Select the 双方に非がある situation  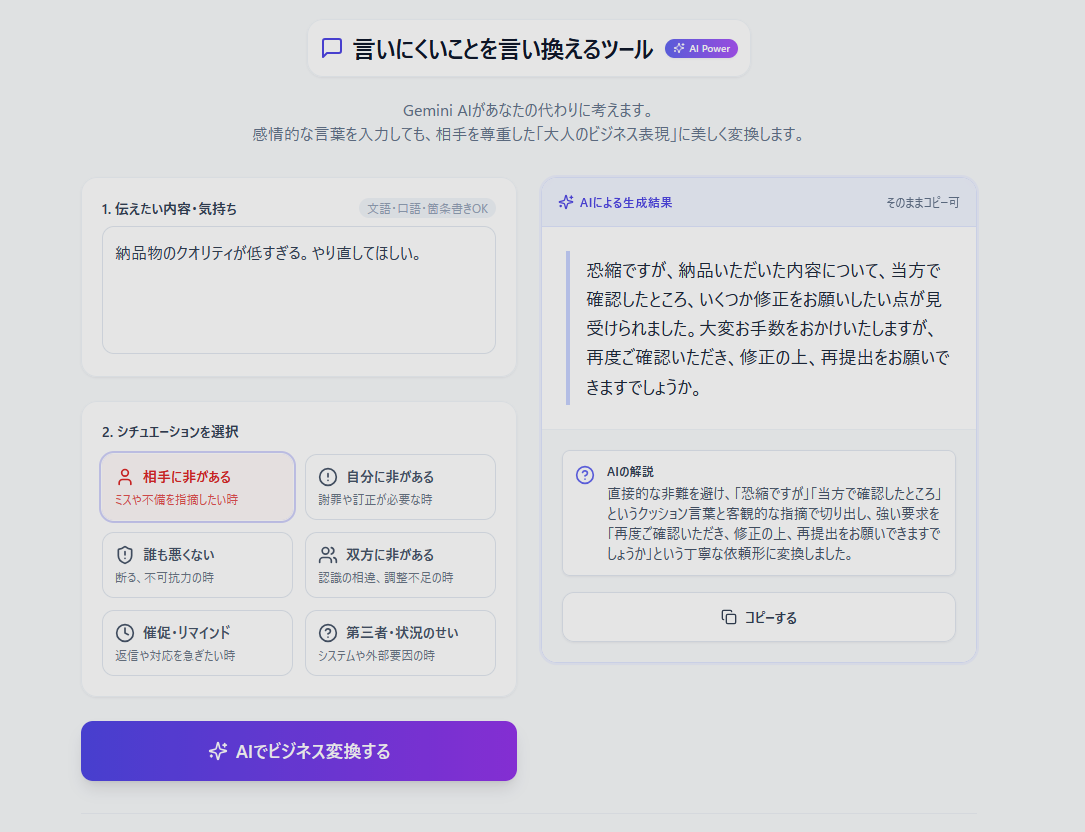coord(400,565)
